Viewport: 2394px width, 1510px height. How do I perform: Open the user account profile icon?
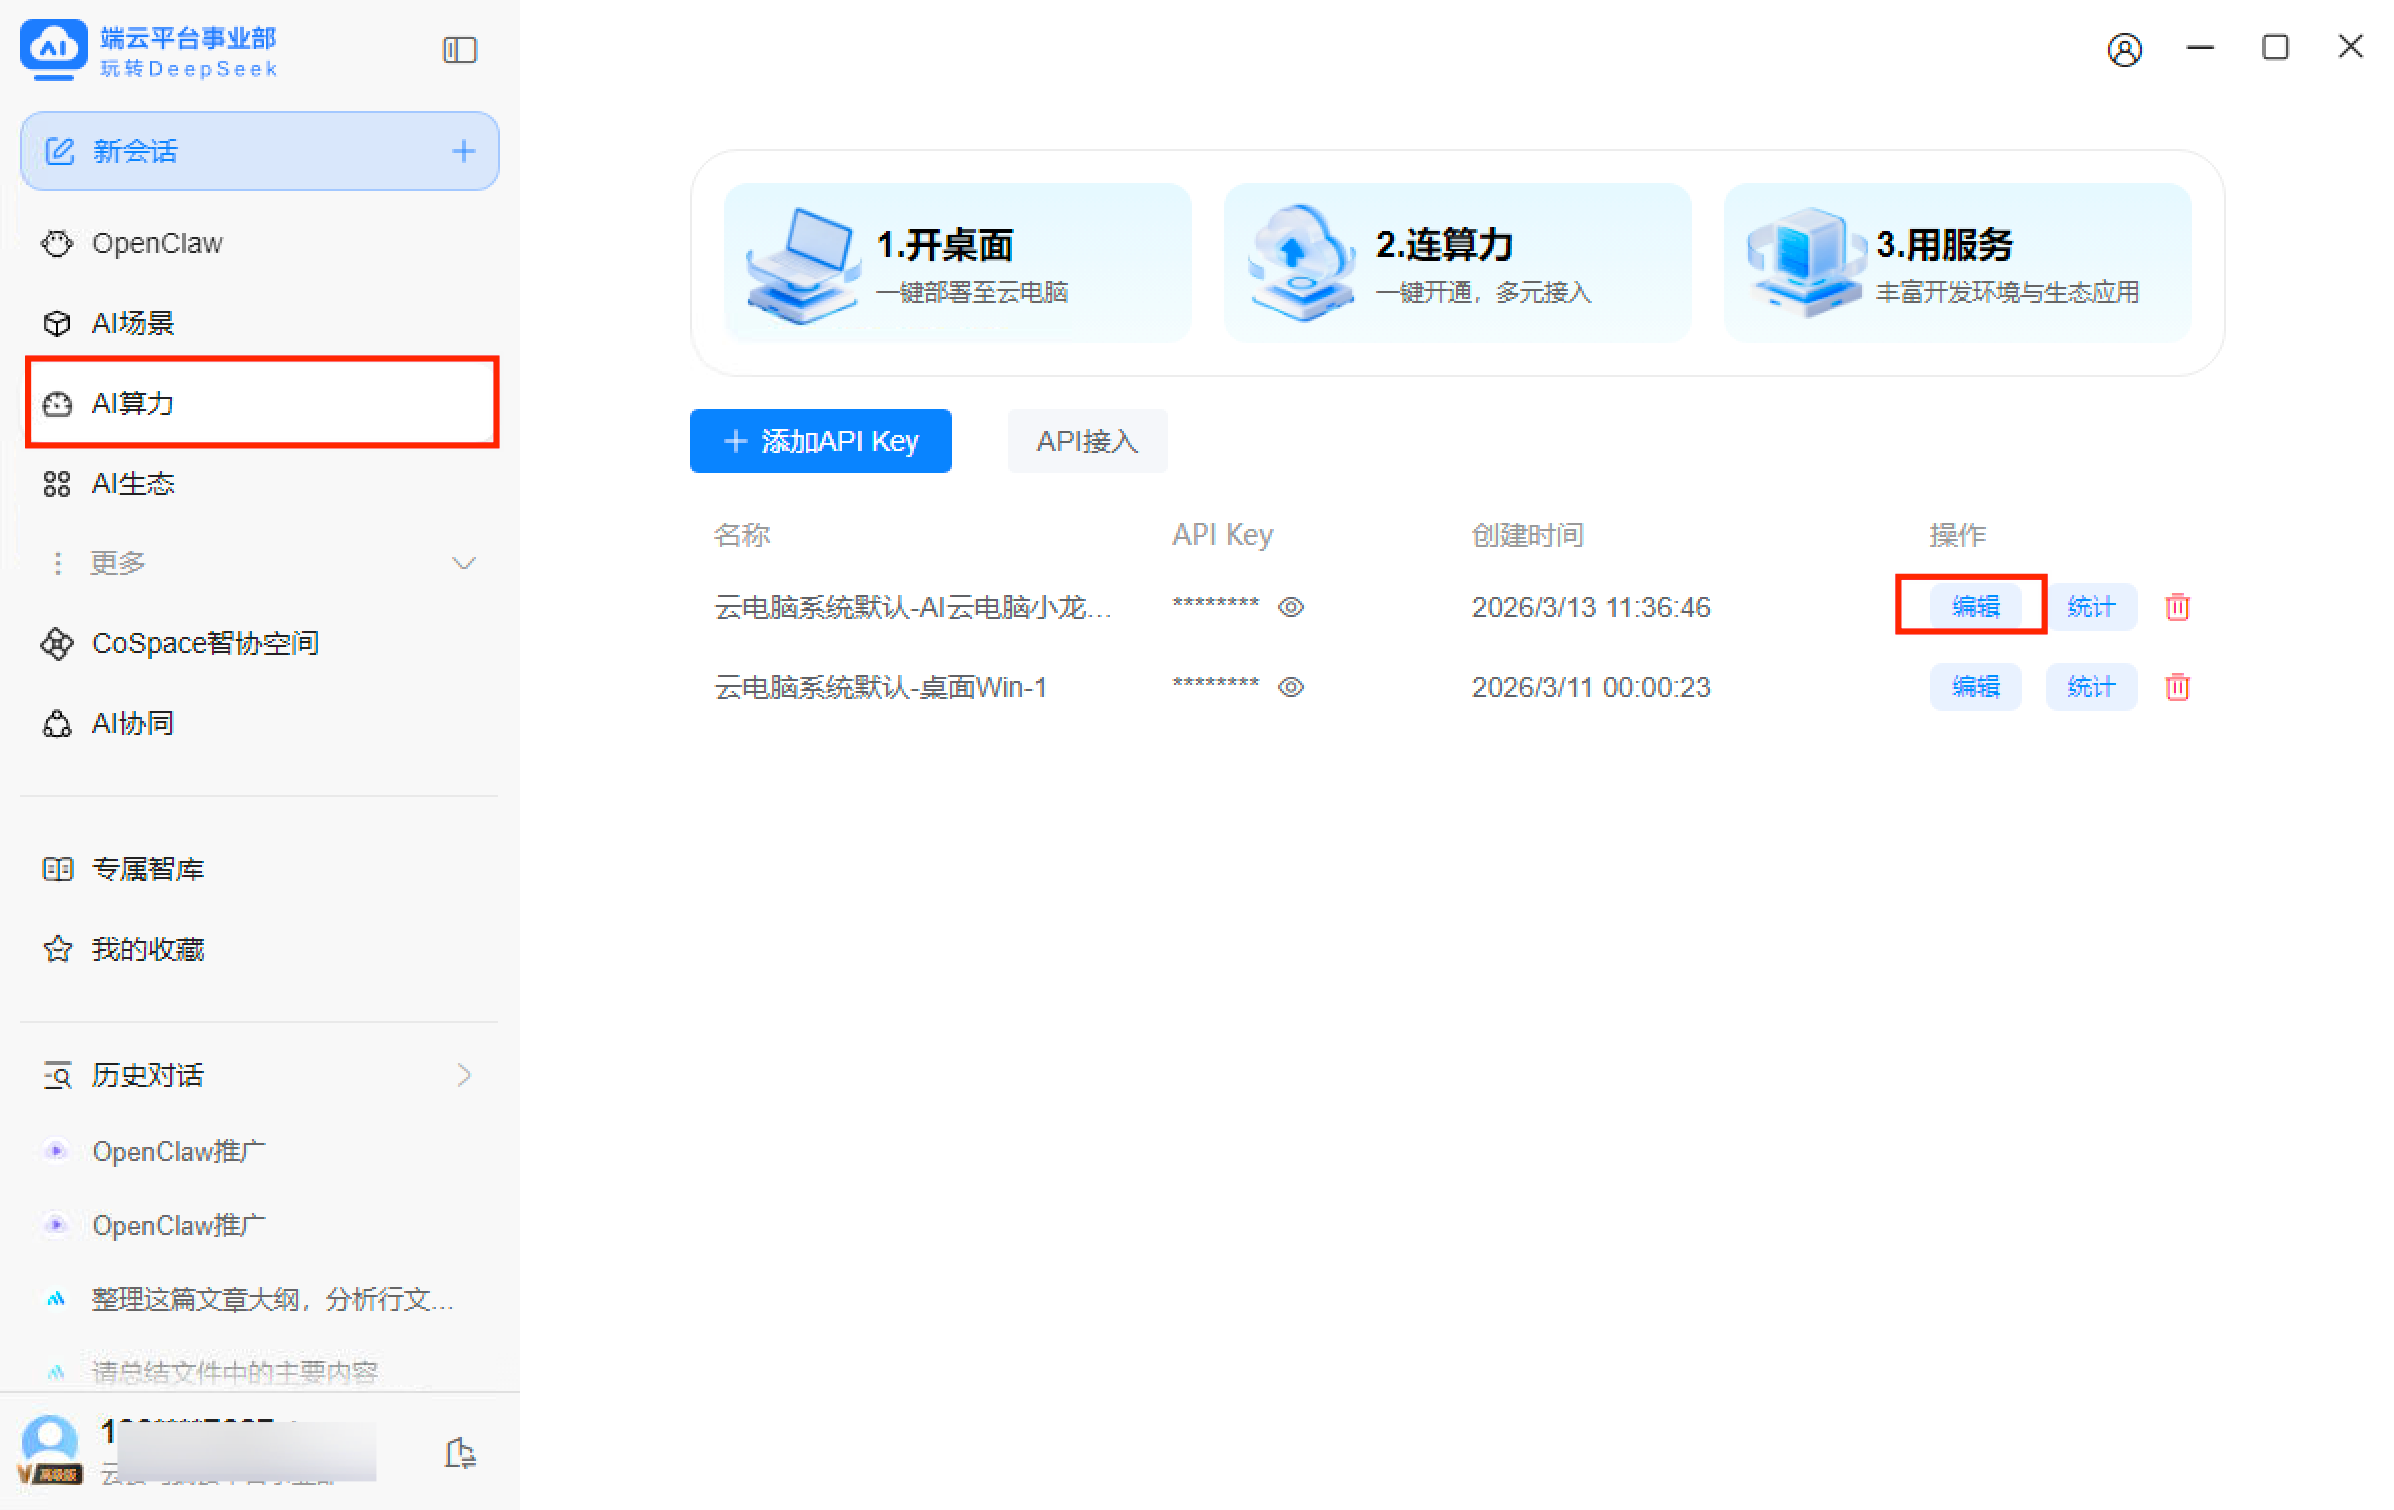pyautogui.click(x=2123, y=49)
